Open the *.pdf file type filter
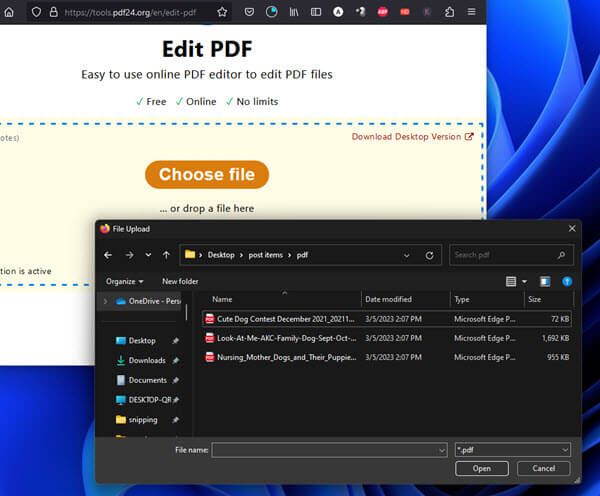Viewport: 600px width, 496px height. (x=512, y=450)
